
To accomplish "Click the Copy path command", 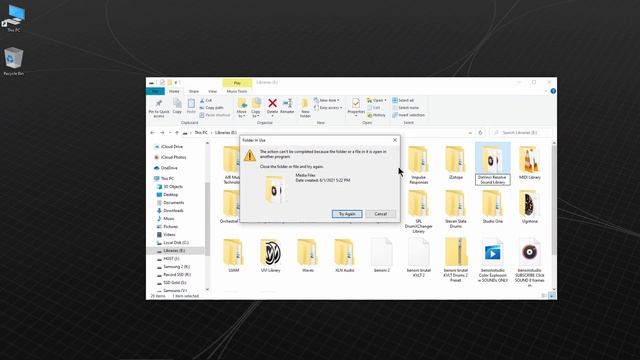I will [211, 108].
